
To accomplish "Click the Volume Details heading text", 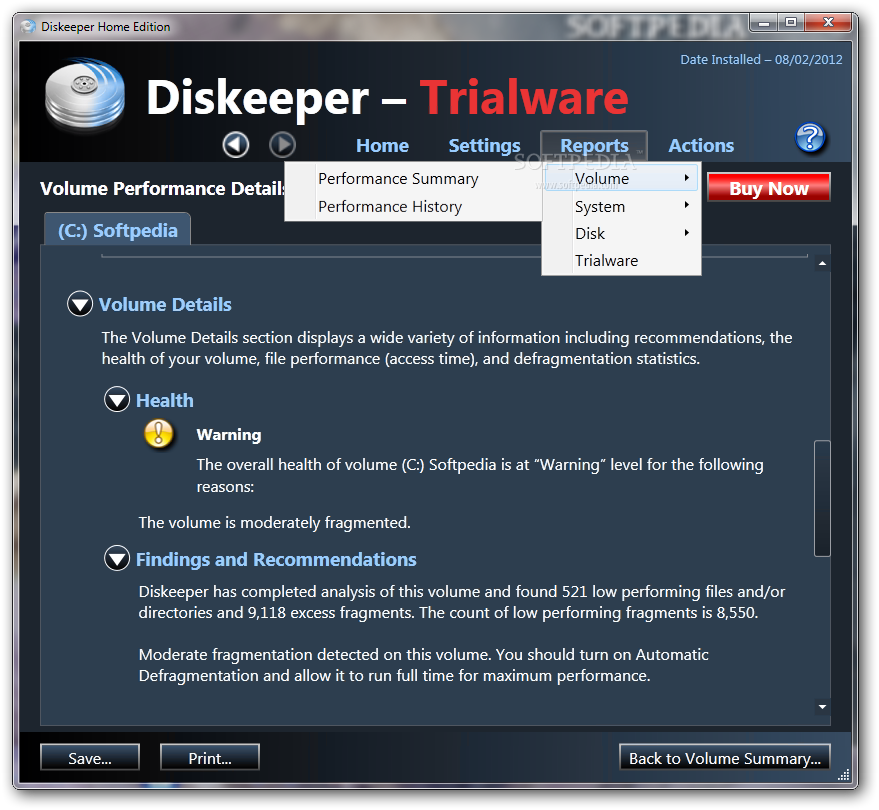I will click(165, 304).
